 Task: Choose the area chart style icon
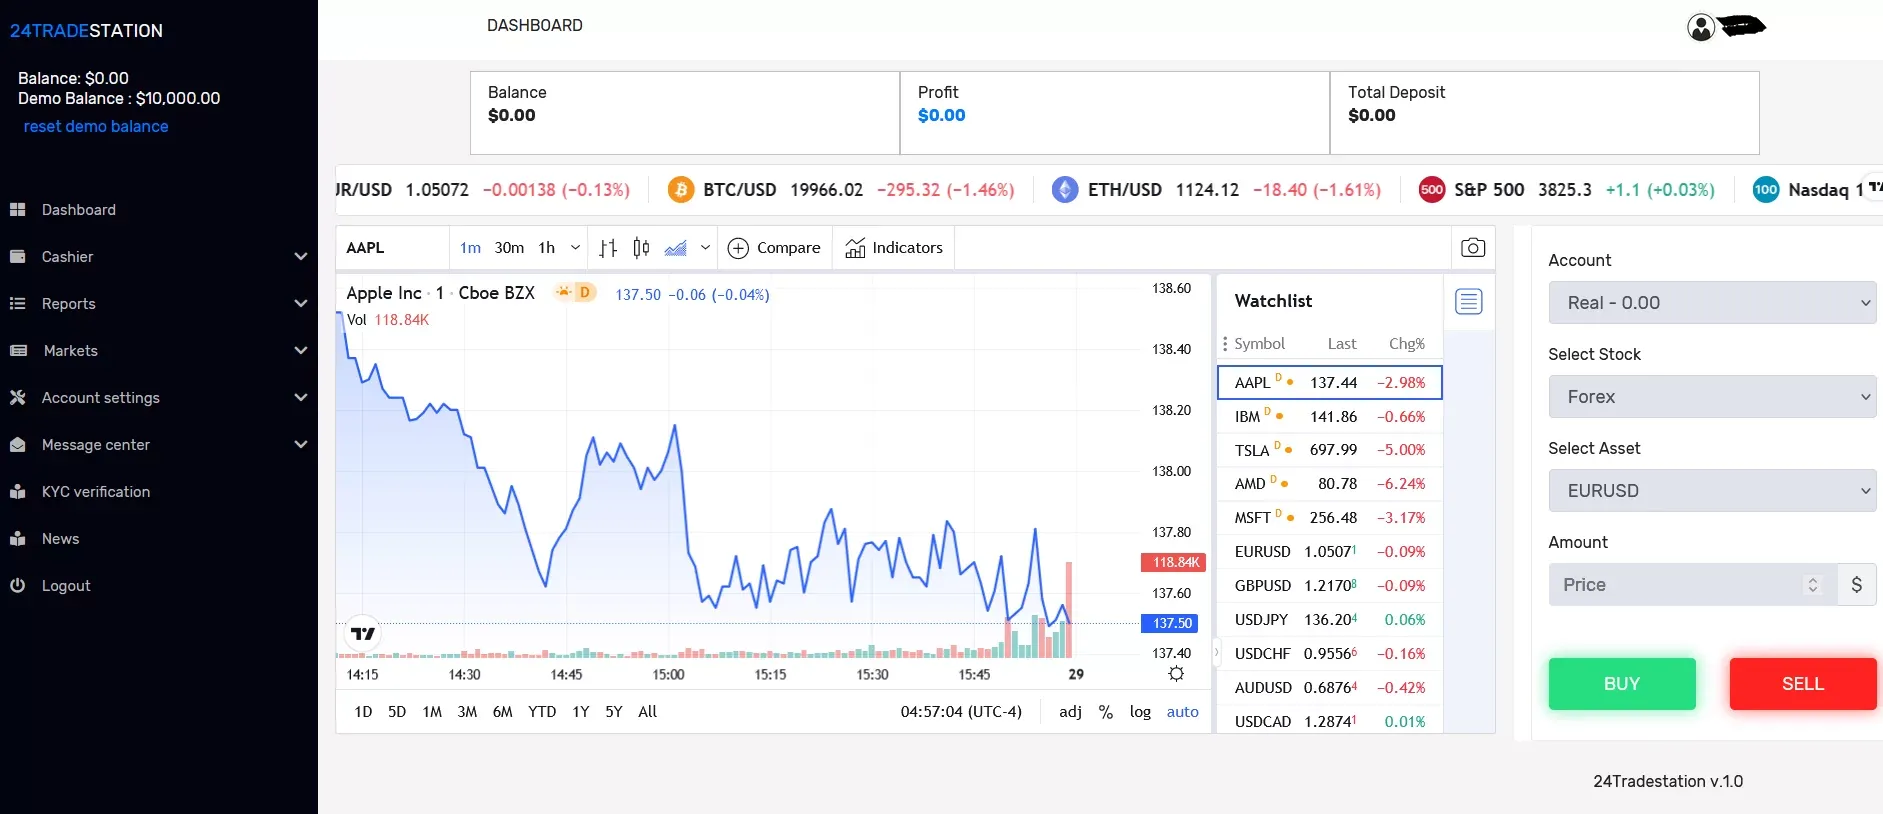click(x=676, y=248)
